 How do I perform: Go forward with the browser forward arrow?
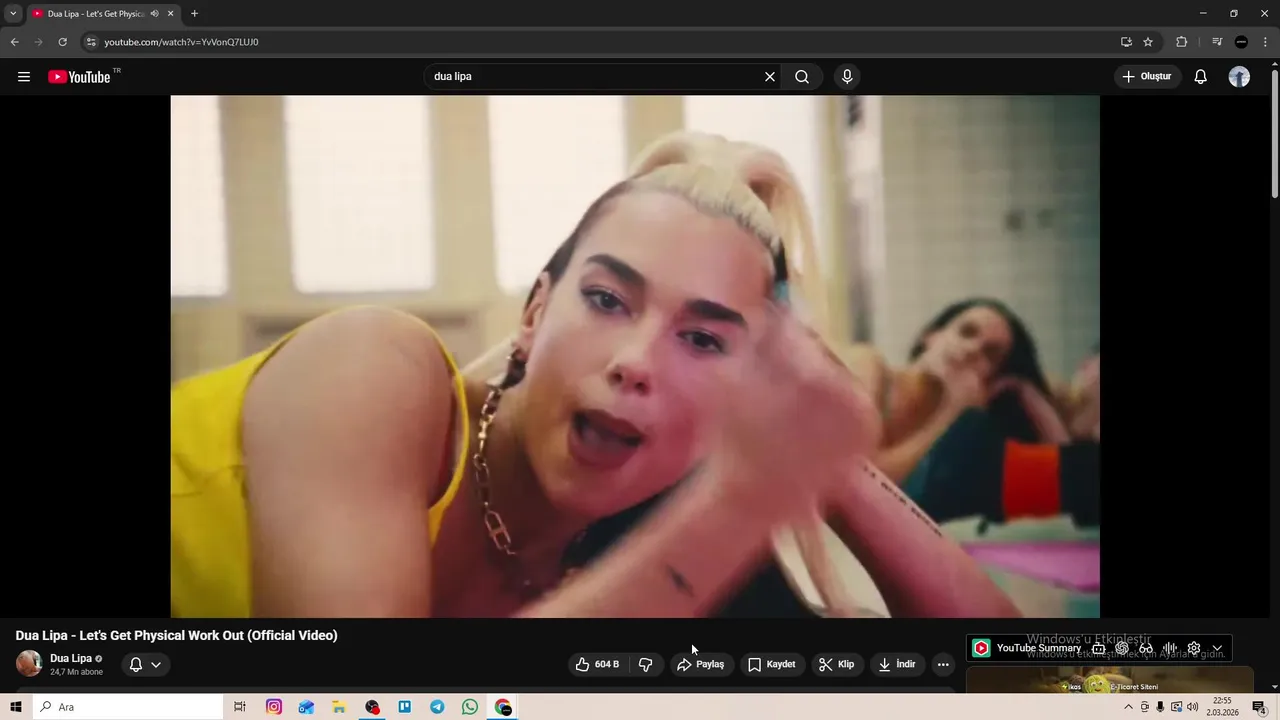coord(38,42)
